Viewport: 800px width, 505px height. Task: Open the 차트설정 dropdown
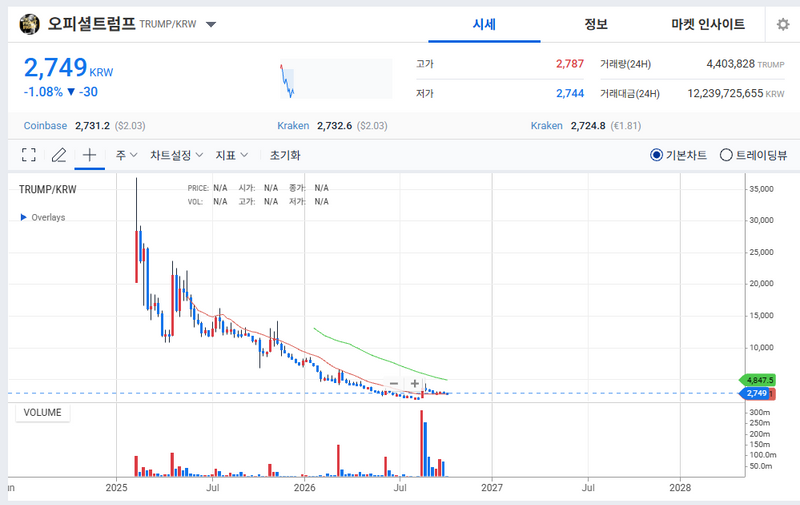(x=177, y=155)
